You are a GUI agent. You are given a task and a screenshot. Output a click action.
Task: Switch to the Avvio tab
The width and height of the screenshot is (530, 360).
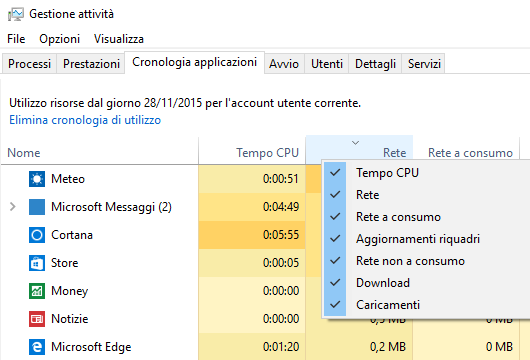click(x=284, y=64)
